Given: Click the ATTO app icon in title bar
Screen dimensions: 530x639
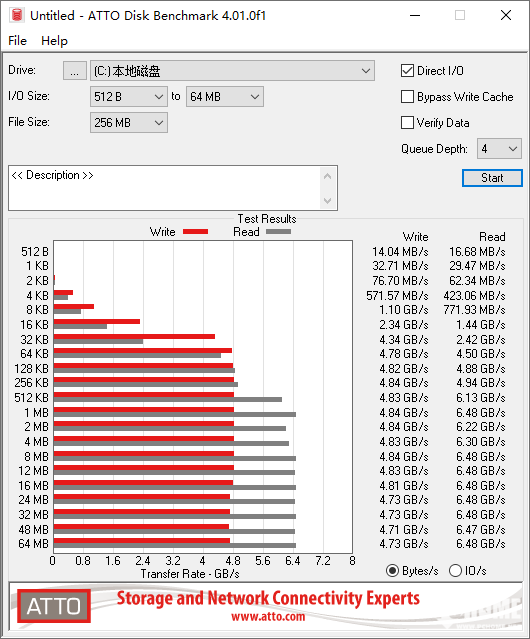Looking at the screenshot, I should pyautogui.click(x=16, y=15).
